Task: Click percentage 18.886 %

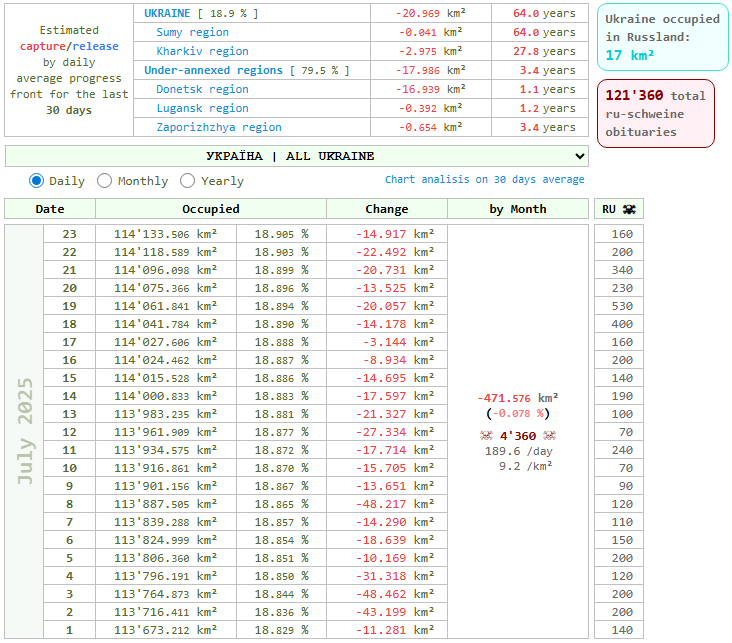Action: coord(281,378)
